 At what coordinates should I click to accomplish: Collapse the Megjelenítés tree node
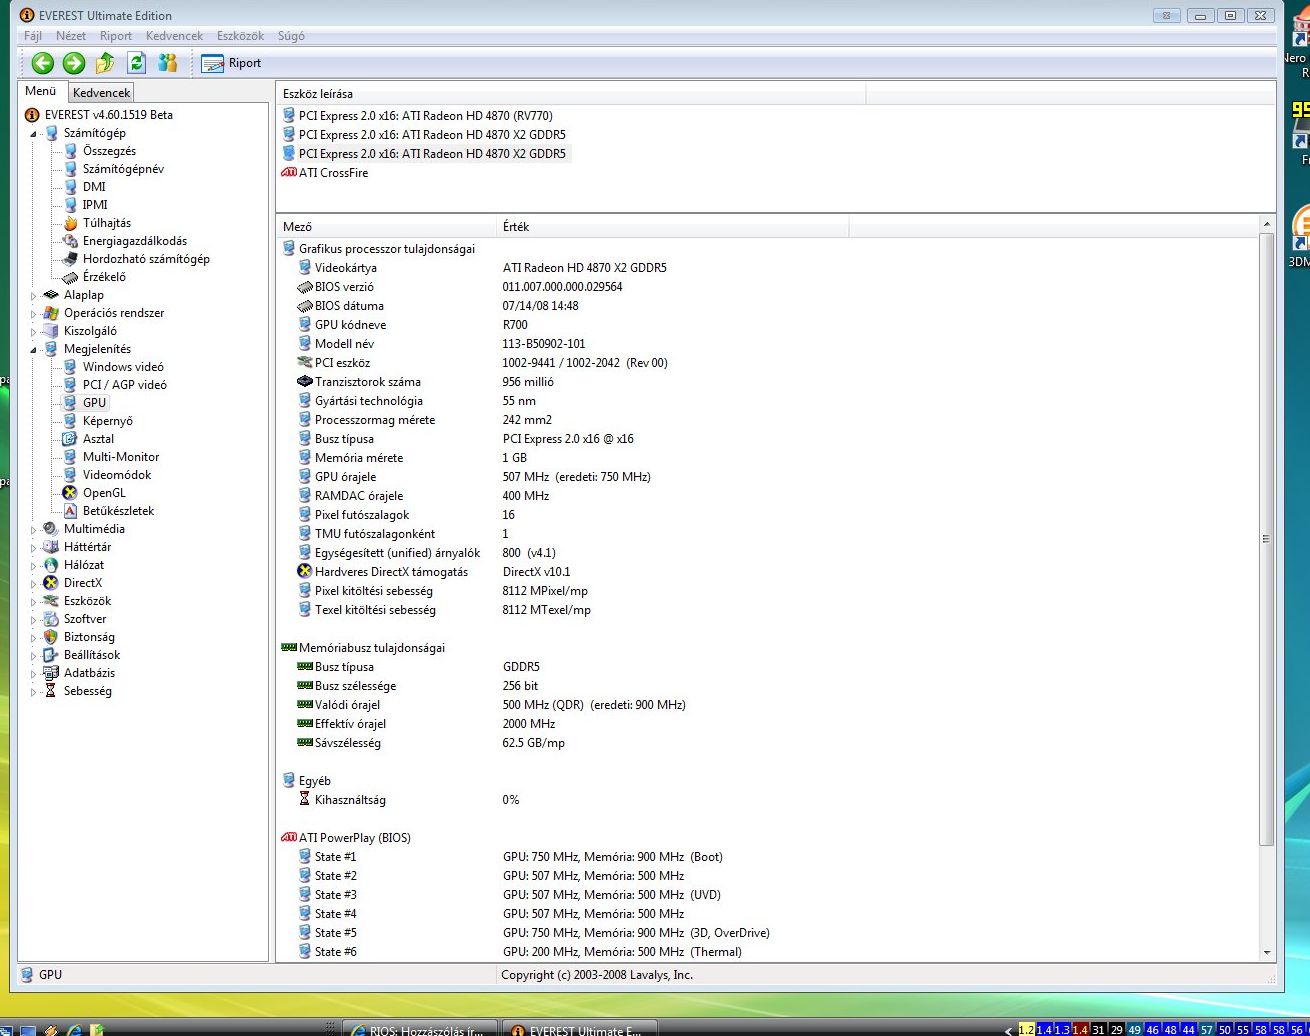pos(33,349)
